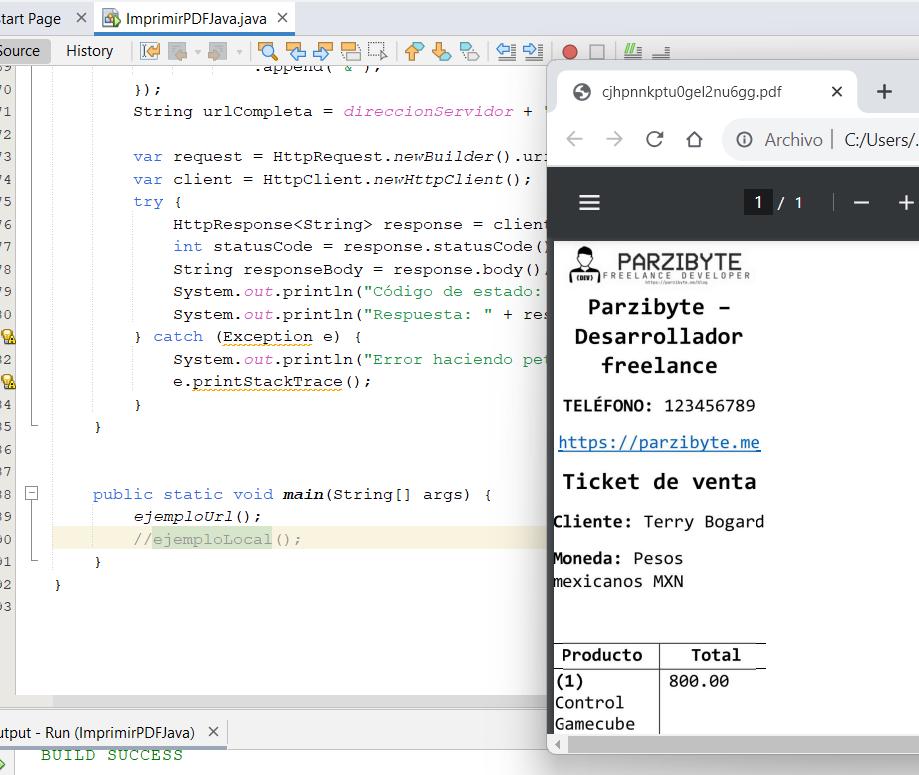Shift Line Right toolbar icon
Viewport: 919px width, 775px height.
tap(533, 52)
